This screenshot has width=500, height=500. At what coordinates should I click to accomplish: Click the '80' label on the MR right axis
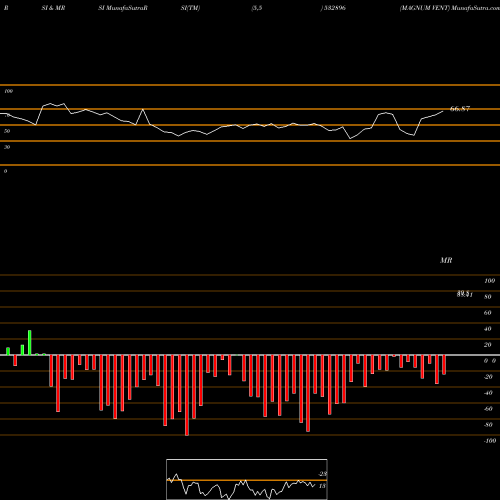pos(488,297)
